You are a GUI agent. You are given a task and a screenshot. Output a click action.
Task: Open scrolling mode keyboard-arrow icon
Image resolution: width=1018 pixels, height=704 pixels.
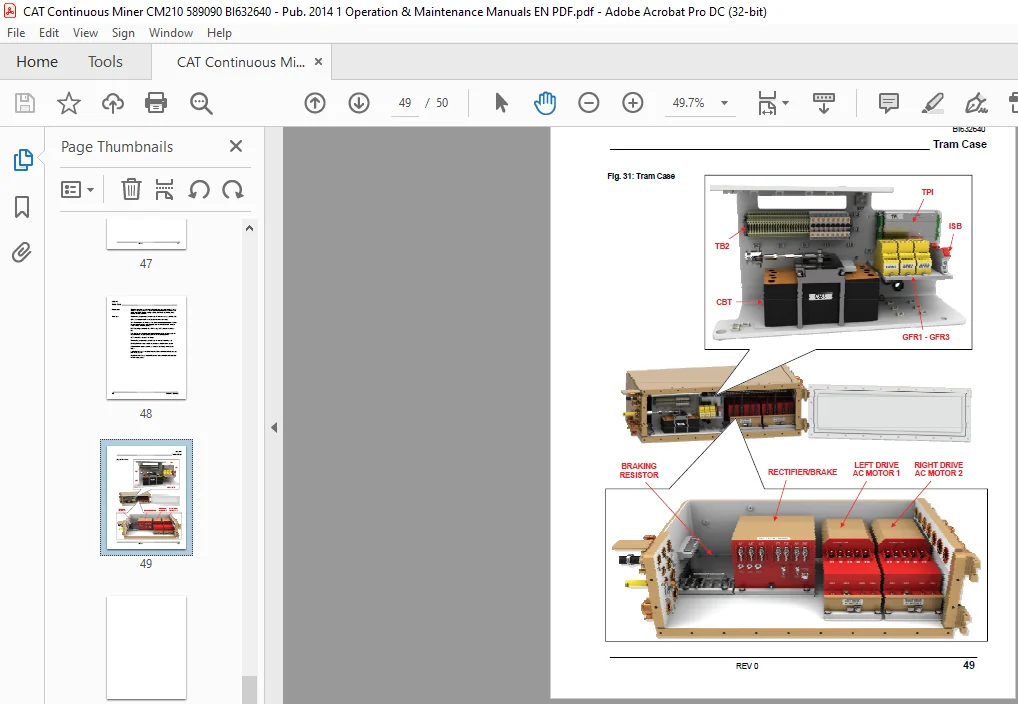824,103
